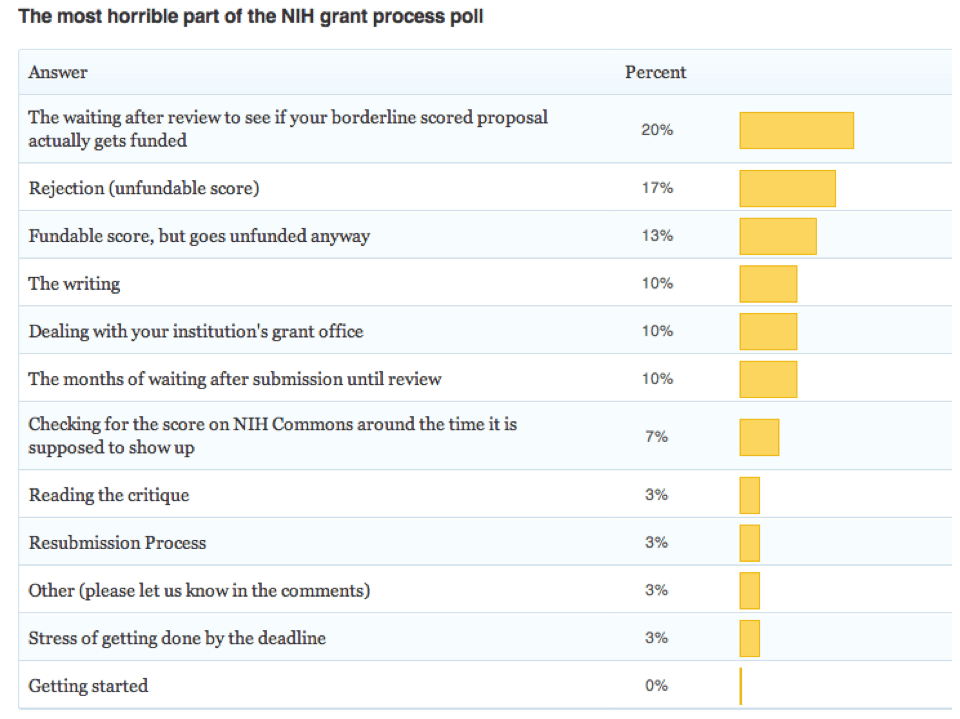The height and width of the screenshot is (719, 960).
Task: Click the bar for 'Resubmission Process'
Action: (750, 543)
